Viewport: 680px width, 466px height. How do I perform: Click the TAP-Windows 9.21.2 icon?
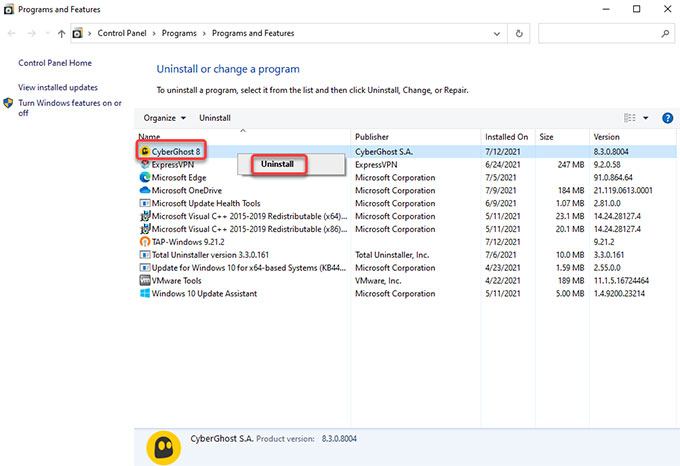pyautogui.click(x=145, y=241)
